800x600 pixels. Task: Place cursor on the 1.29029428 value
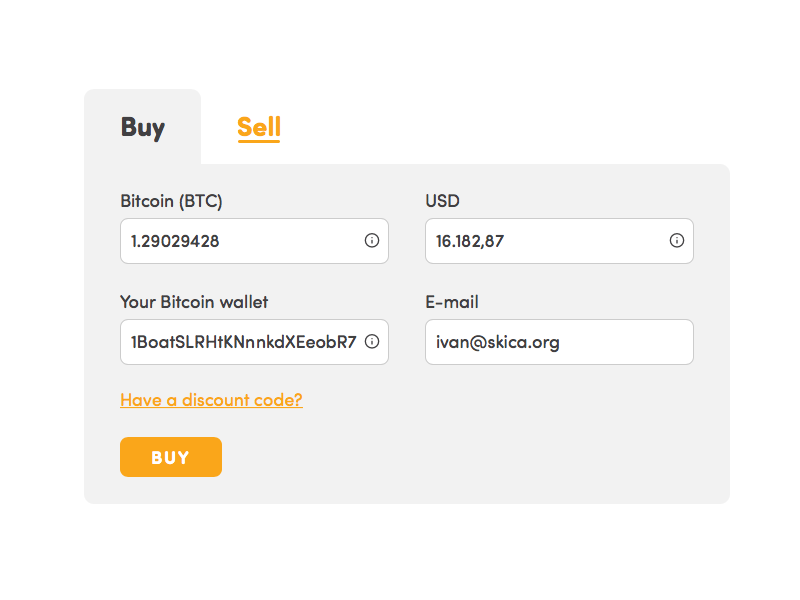[x=175, y=241]
